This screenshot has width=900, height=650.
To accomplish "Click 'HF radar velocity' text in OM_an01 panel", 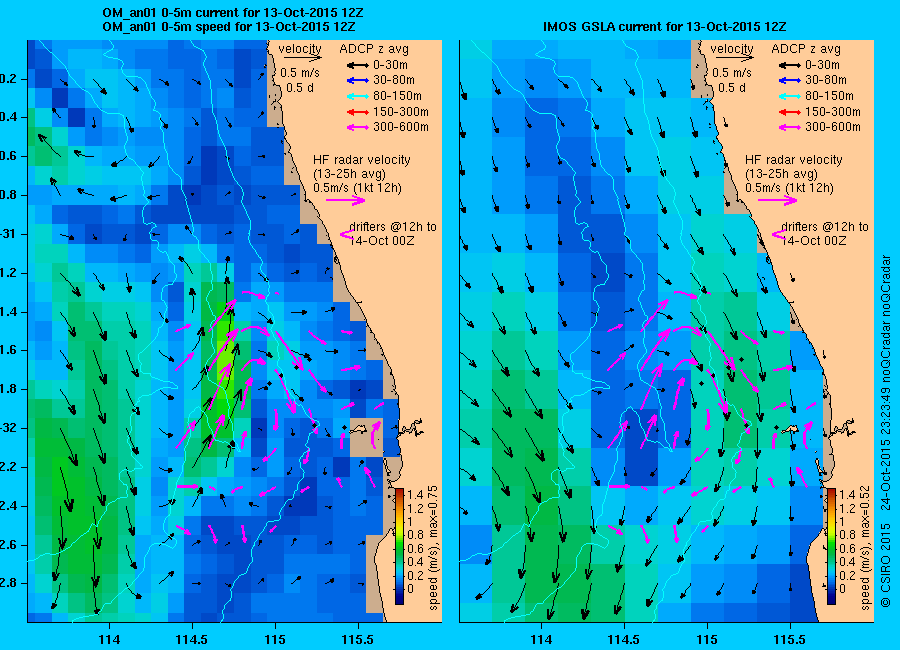I will point(362,160).
